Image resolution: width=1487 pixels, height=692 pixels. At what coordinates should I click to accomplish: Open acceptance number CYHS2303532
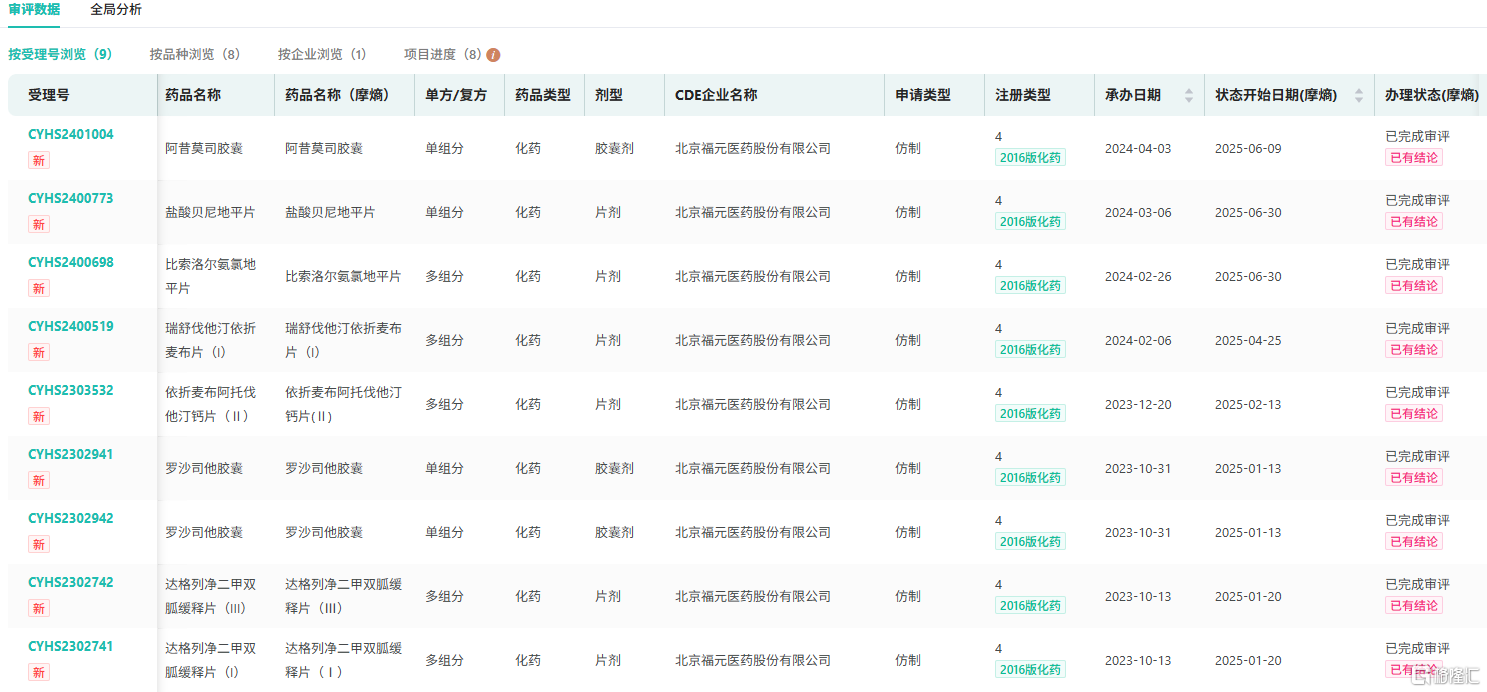tap(71, 390)
